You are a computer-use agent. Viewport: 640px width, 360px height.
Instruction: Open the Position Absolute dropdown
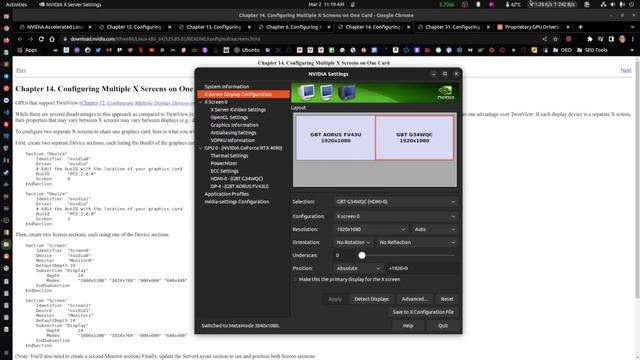click(358, 269)
